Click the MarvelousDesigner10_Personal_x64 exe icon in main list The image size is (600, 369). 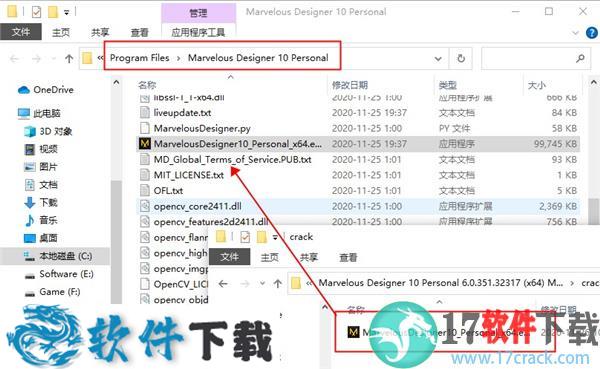click(145, 144)
